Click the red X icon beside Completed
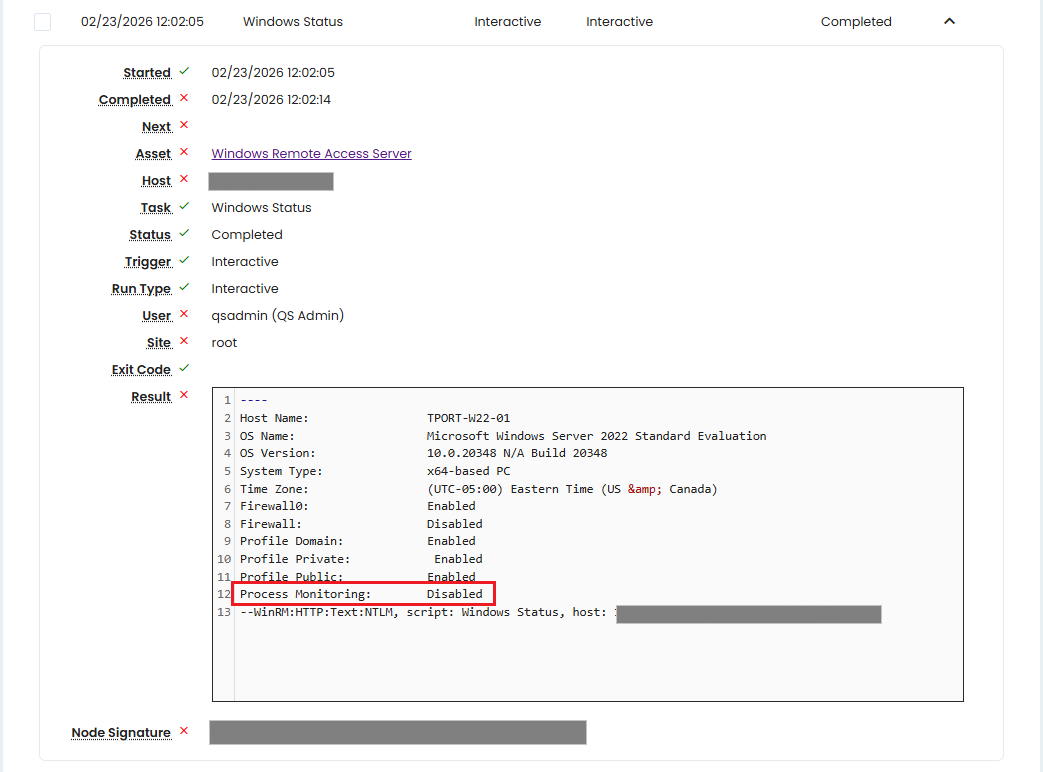1043x772 pixels. point(183,99)
